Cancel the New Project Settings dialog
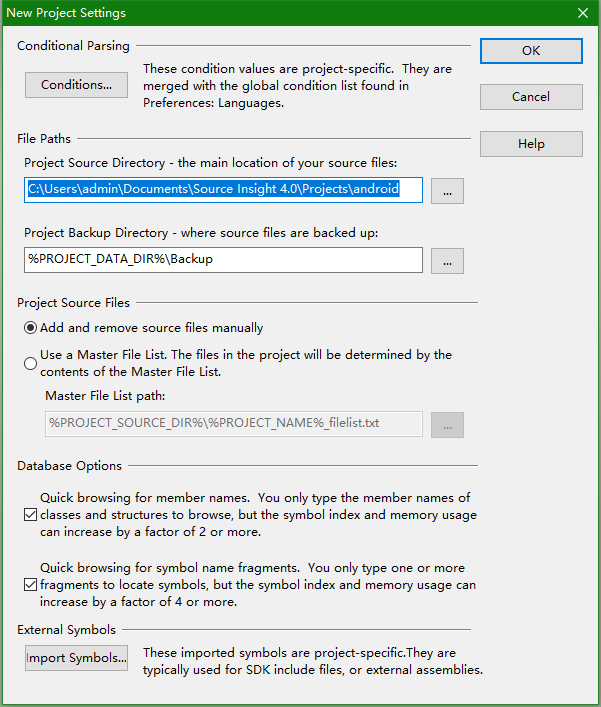Image resolution: width=601 pixels, height=707 pixels. click(x=531, y=97)
